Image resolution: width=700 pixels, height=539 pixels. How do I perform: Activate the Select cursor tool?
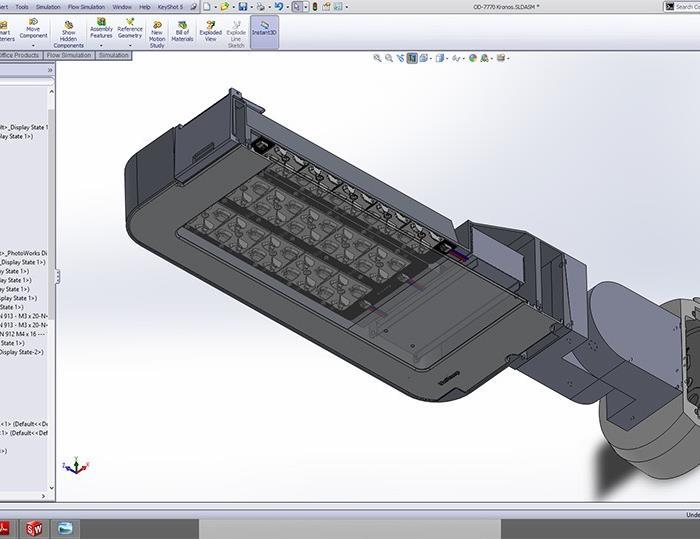(296, 7)
